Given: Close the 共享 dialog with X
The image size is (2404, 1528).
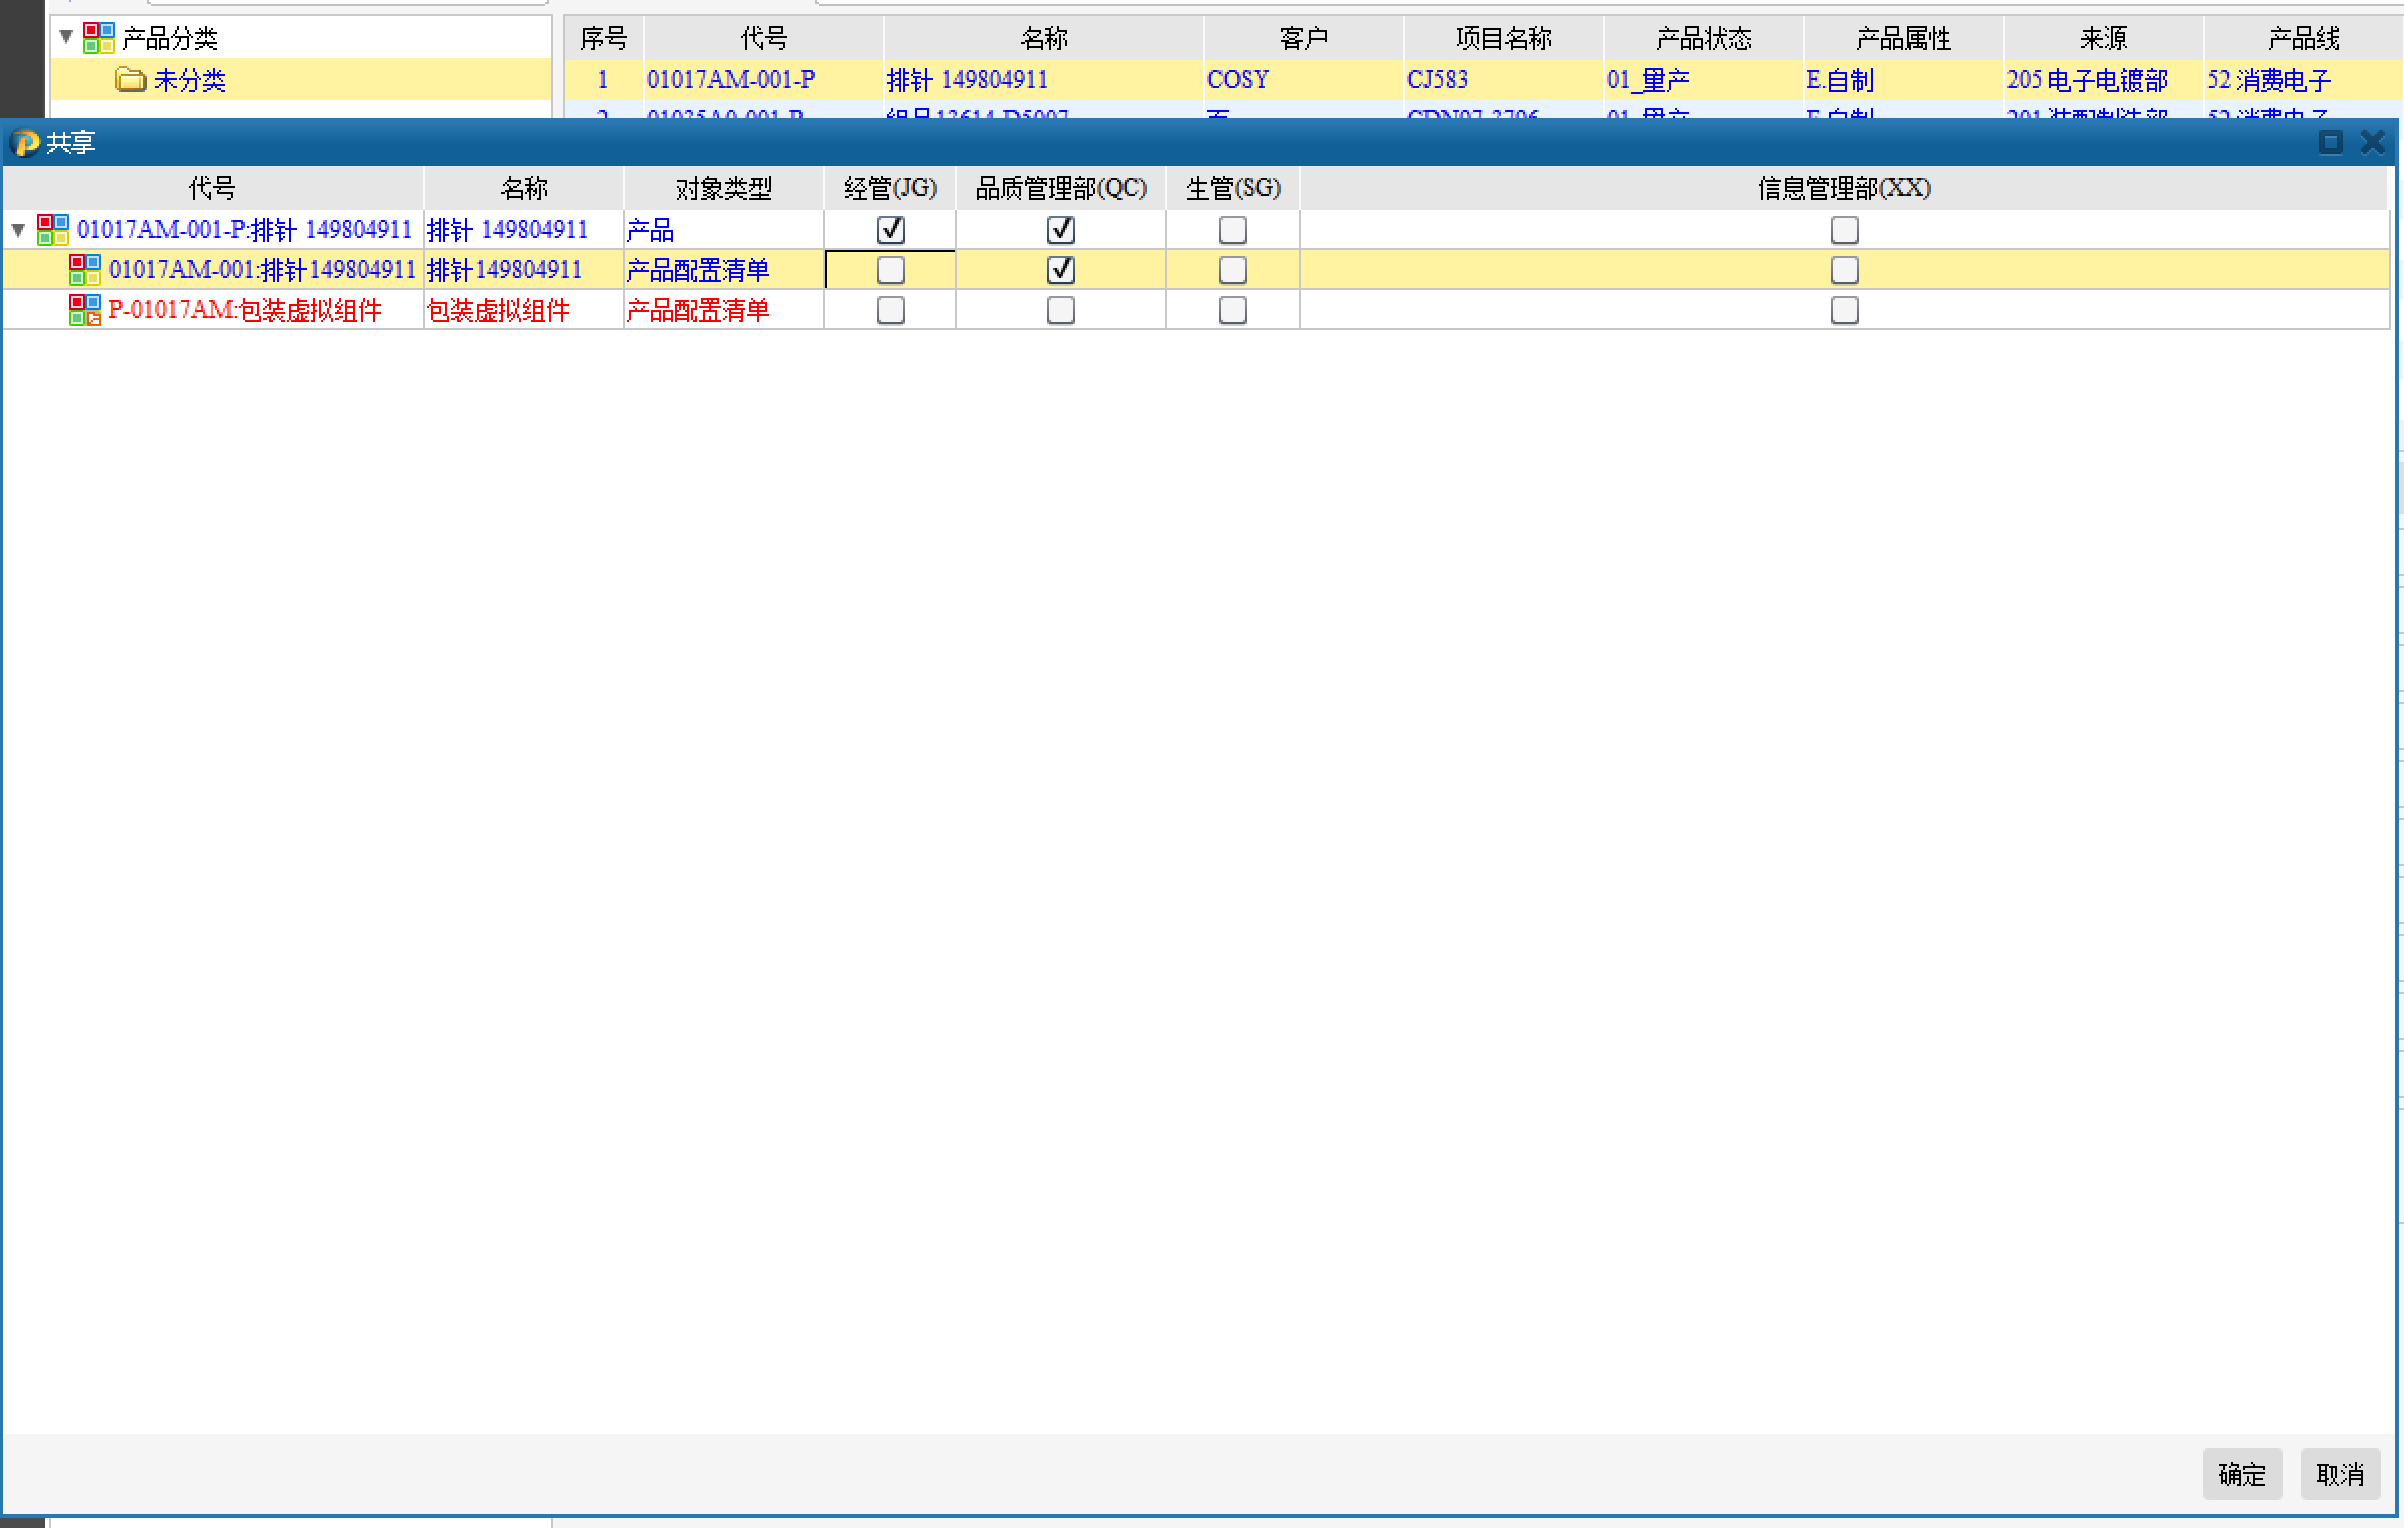Looking at the screenshot, I should point(2373,143).
